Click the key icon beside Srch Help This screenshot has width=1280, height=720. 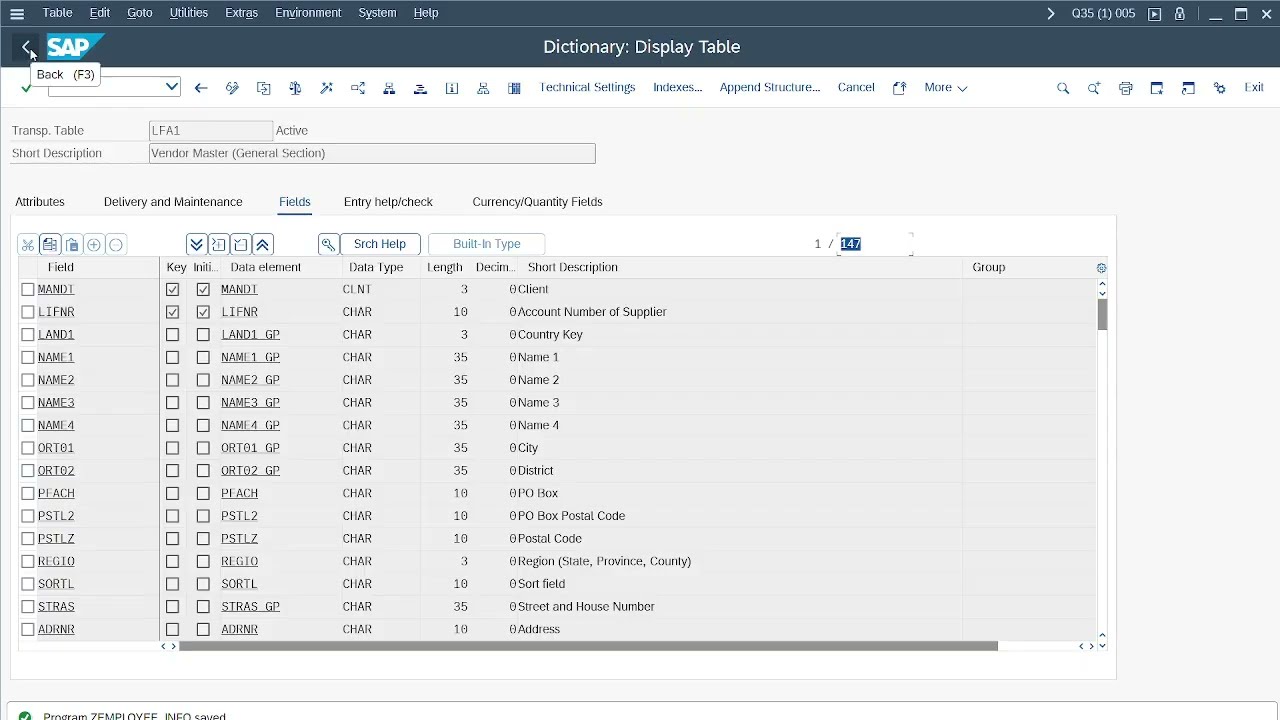tap(328, 244)
